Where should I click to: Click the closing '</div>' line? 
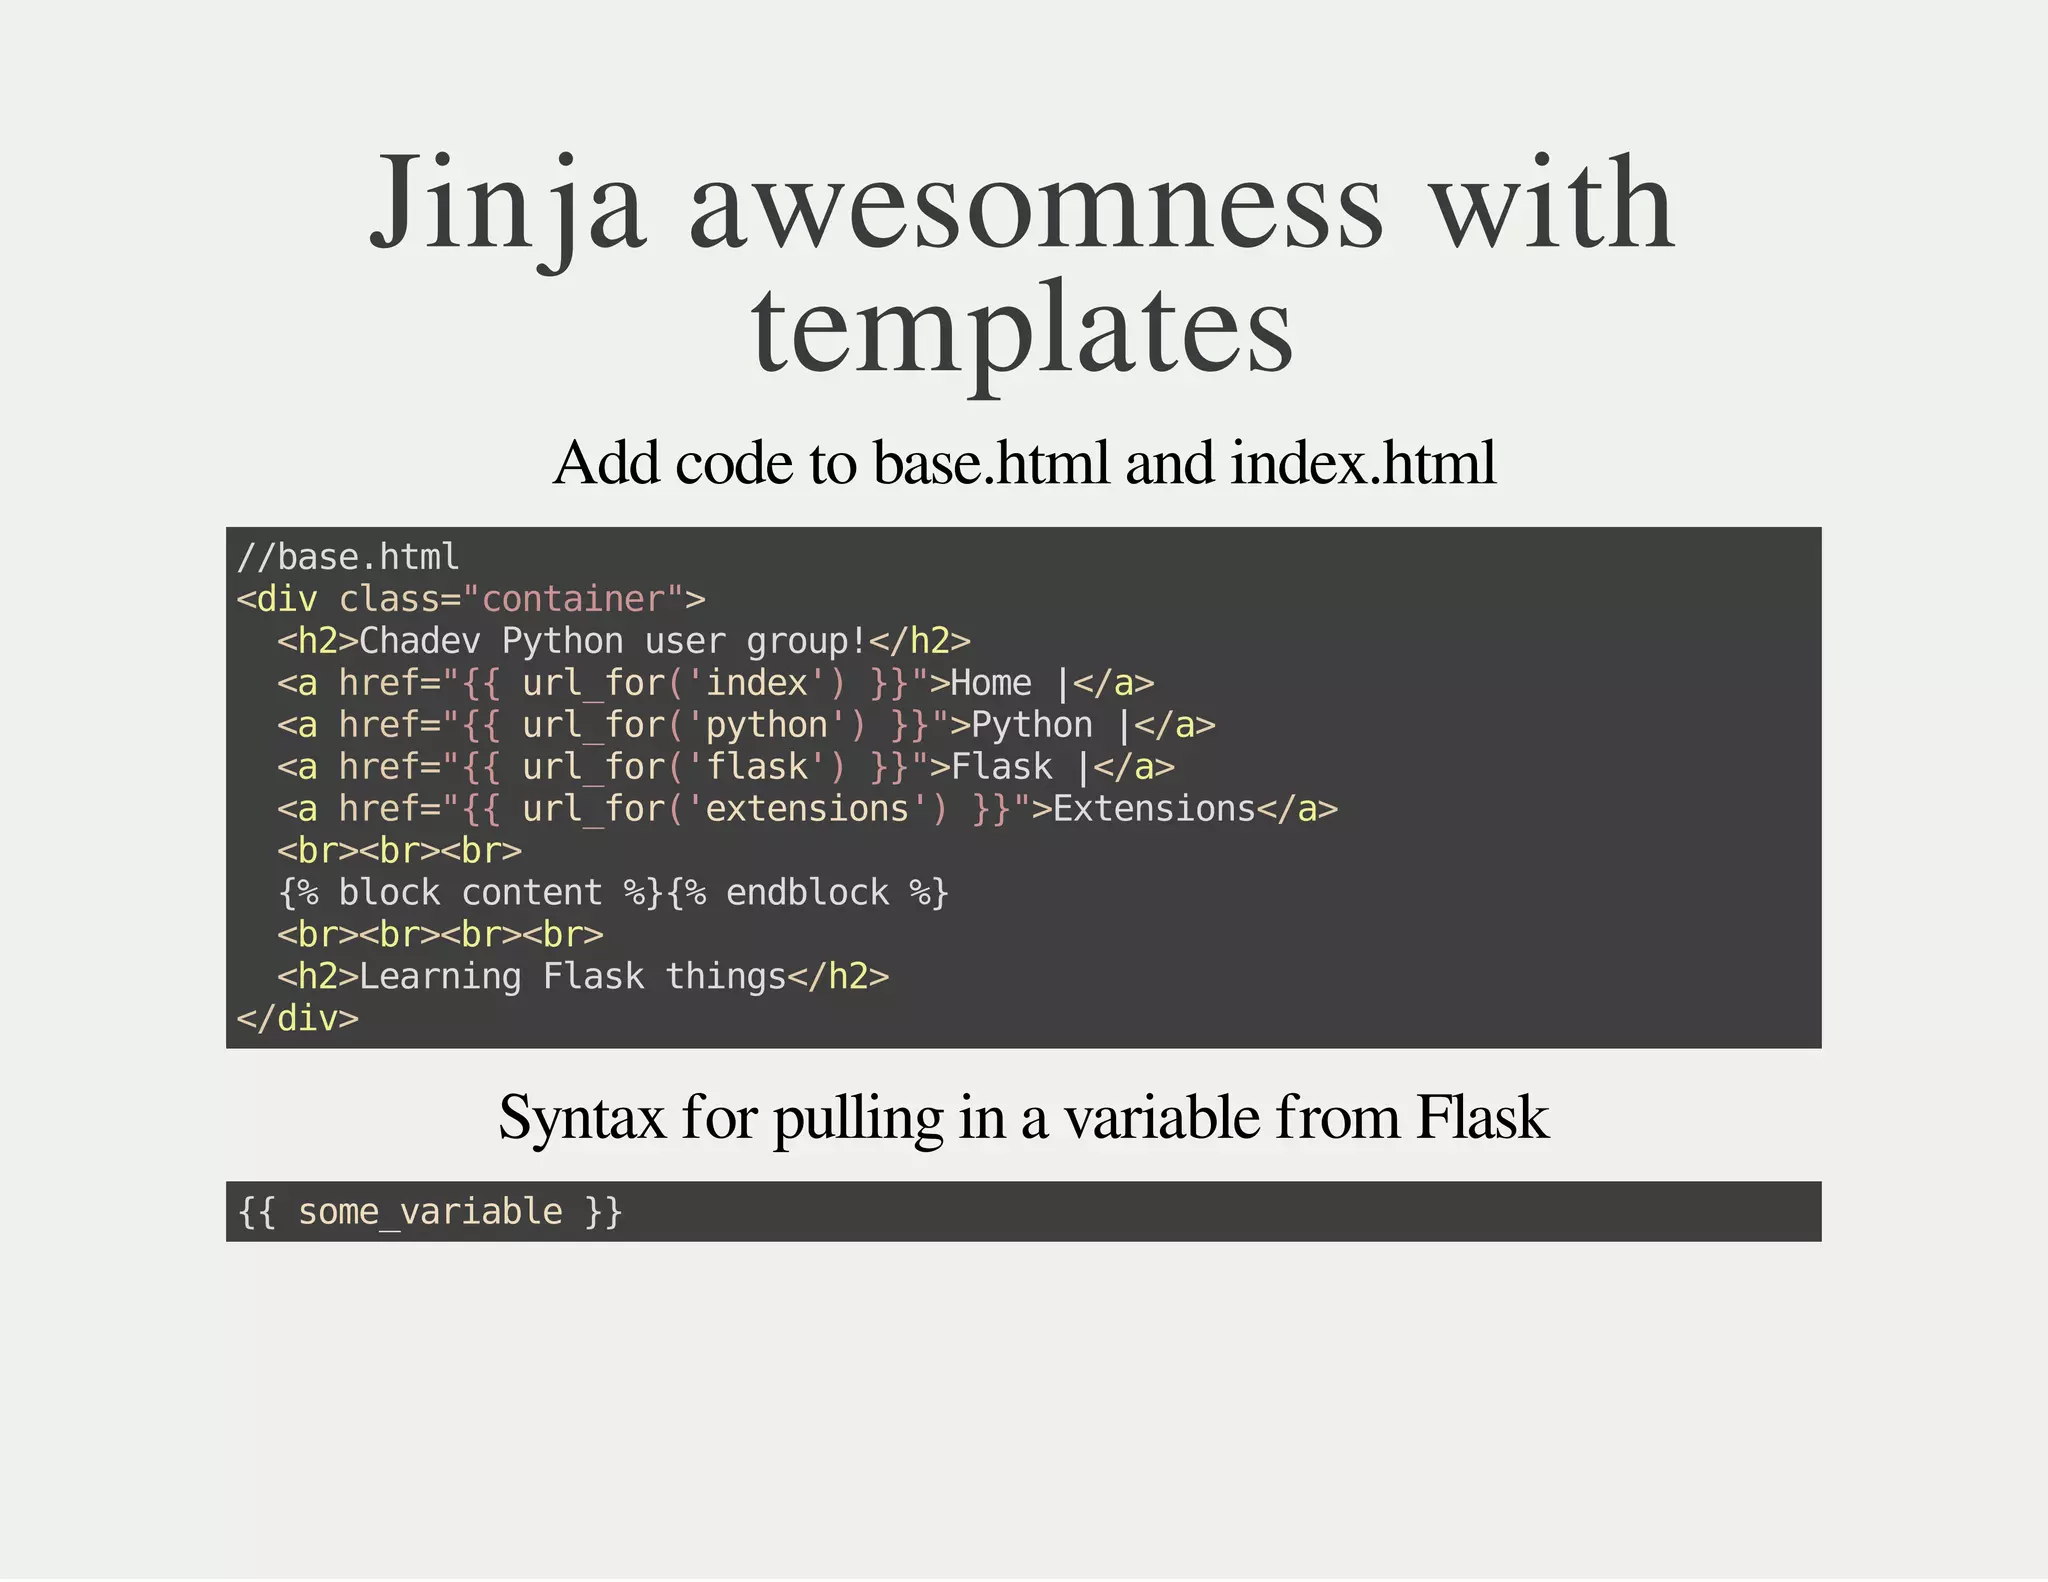298,1019
